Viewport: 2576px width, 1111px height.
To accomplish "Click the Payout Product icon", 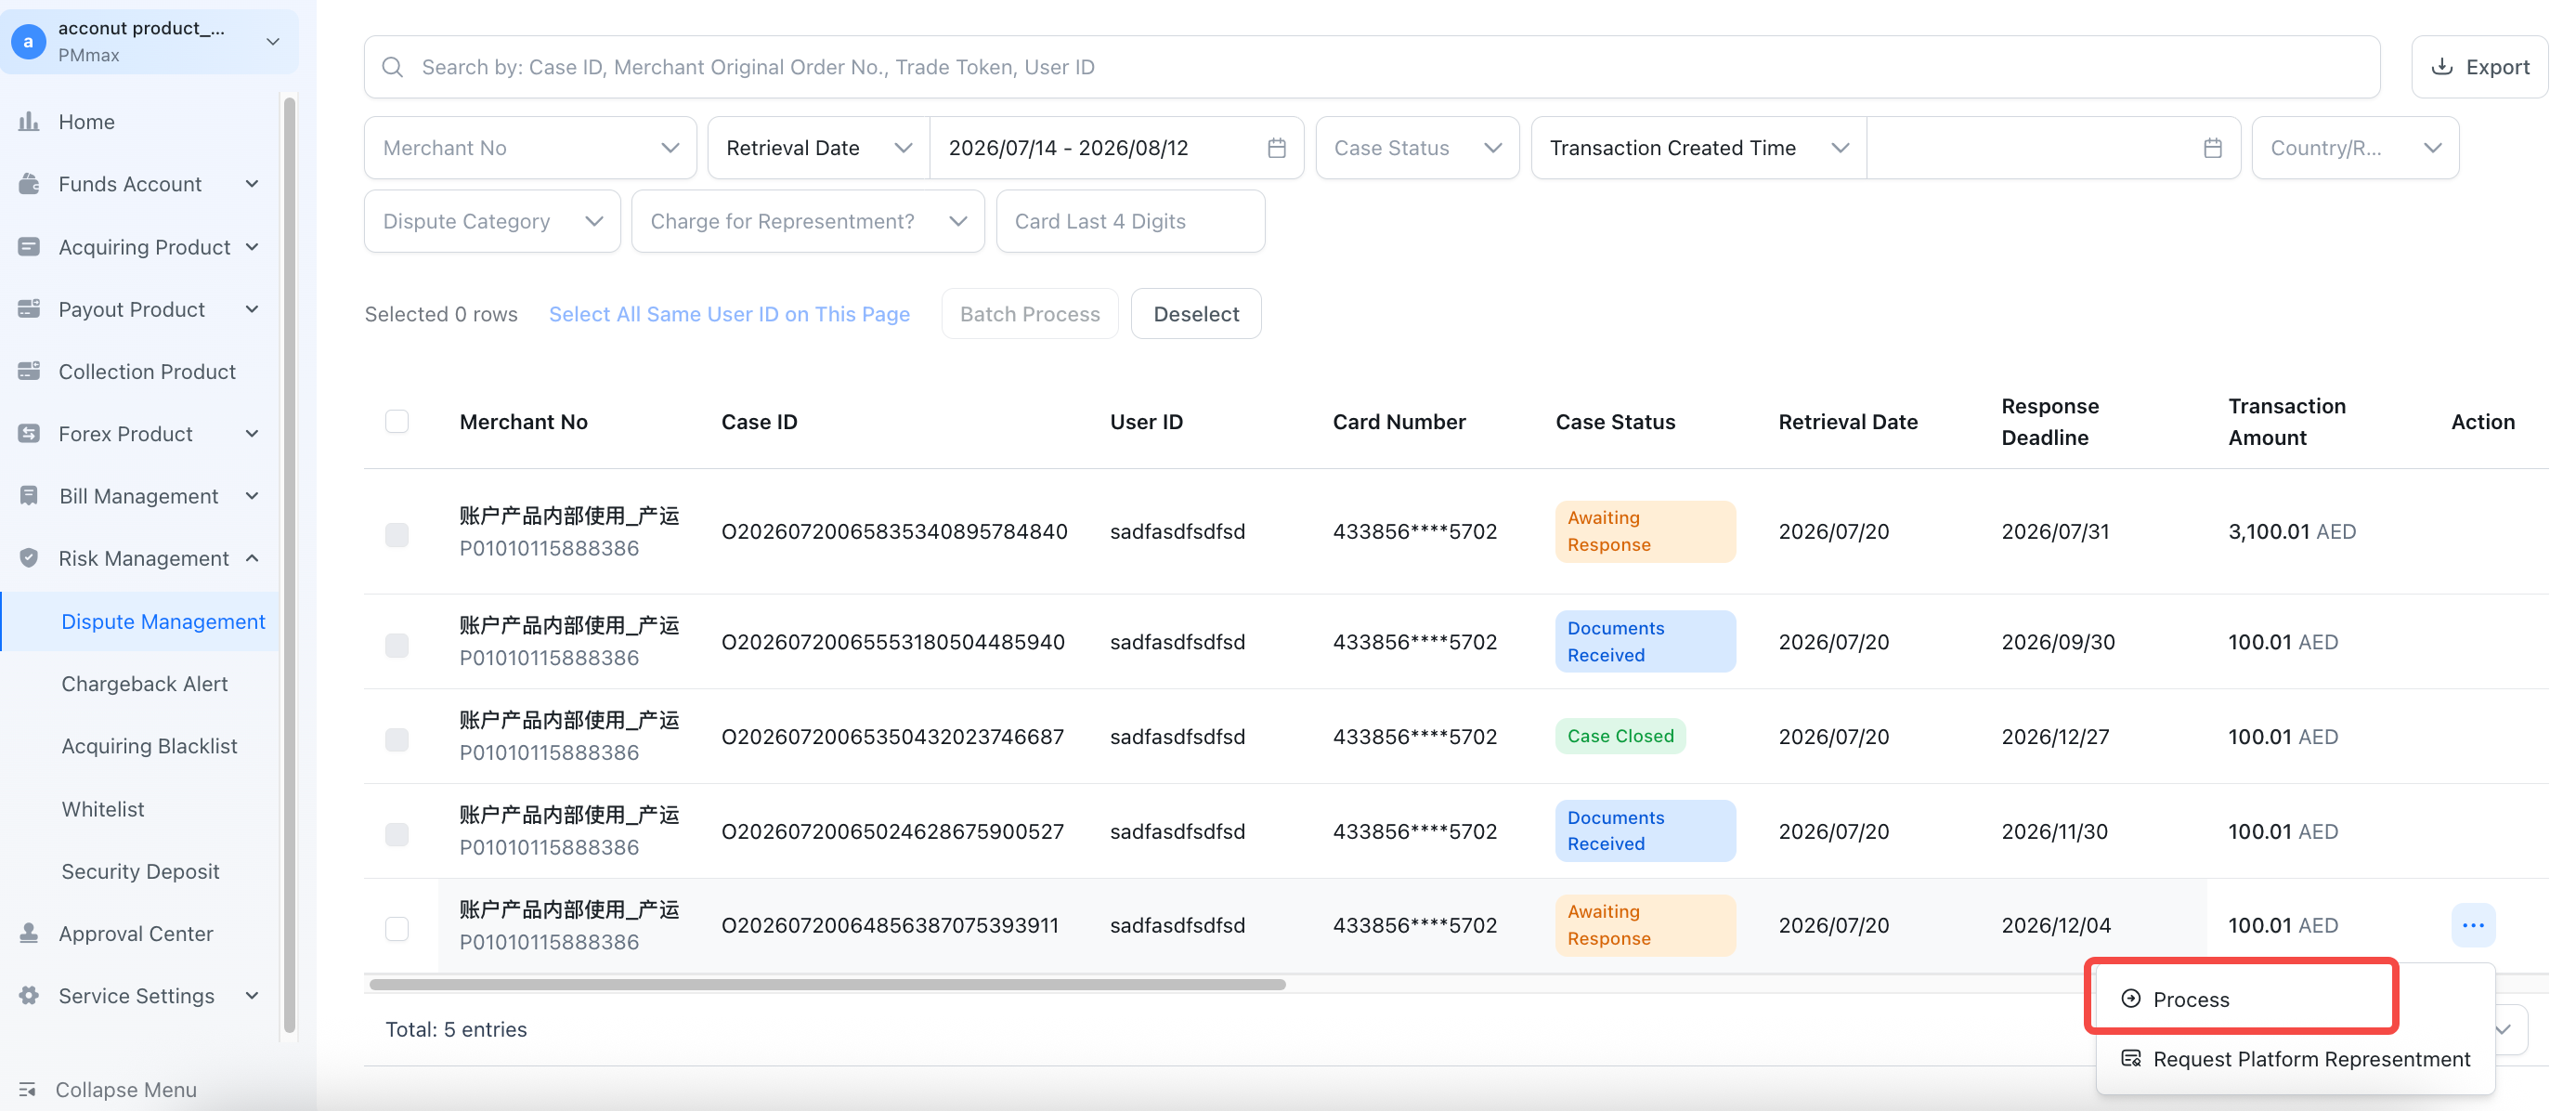I will (x=29, y=309).
